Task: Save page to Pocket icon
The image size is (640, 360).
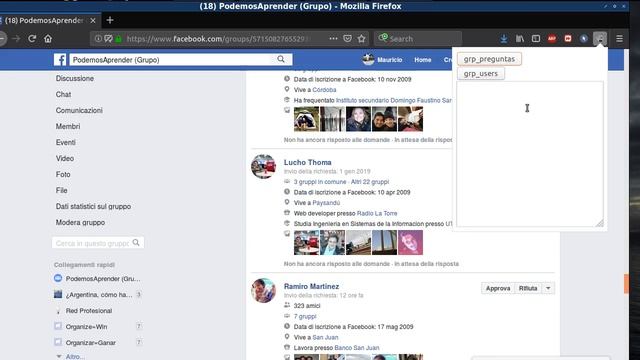Action: coord(347,39)
